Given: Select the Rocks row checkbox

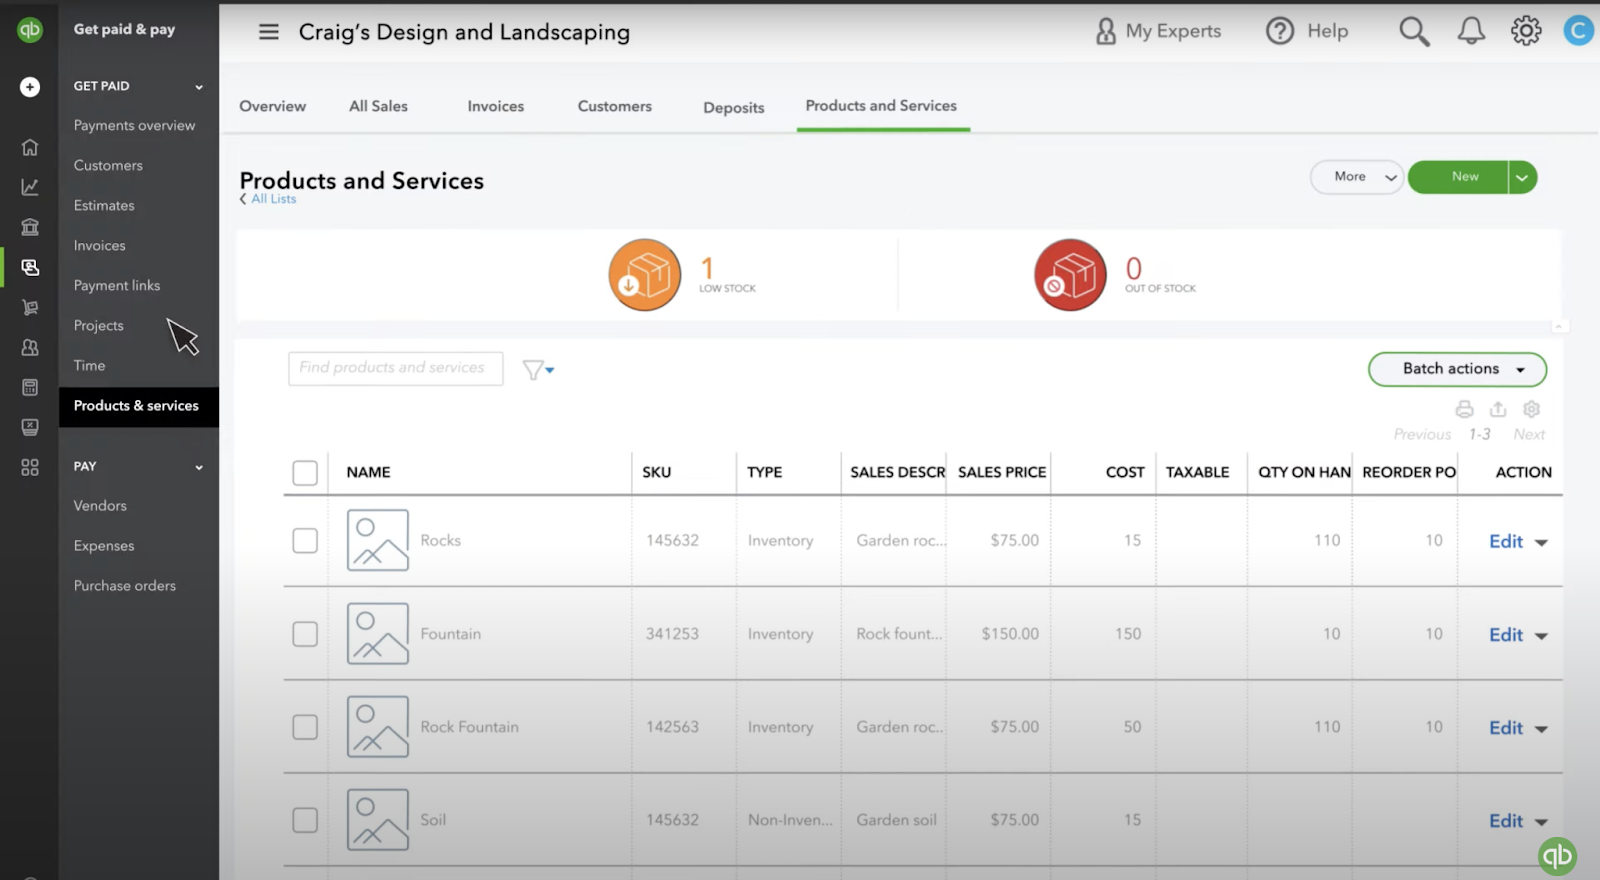Looking at the screenshot, I should pyautogui.click(x=305, y=541).
